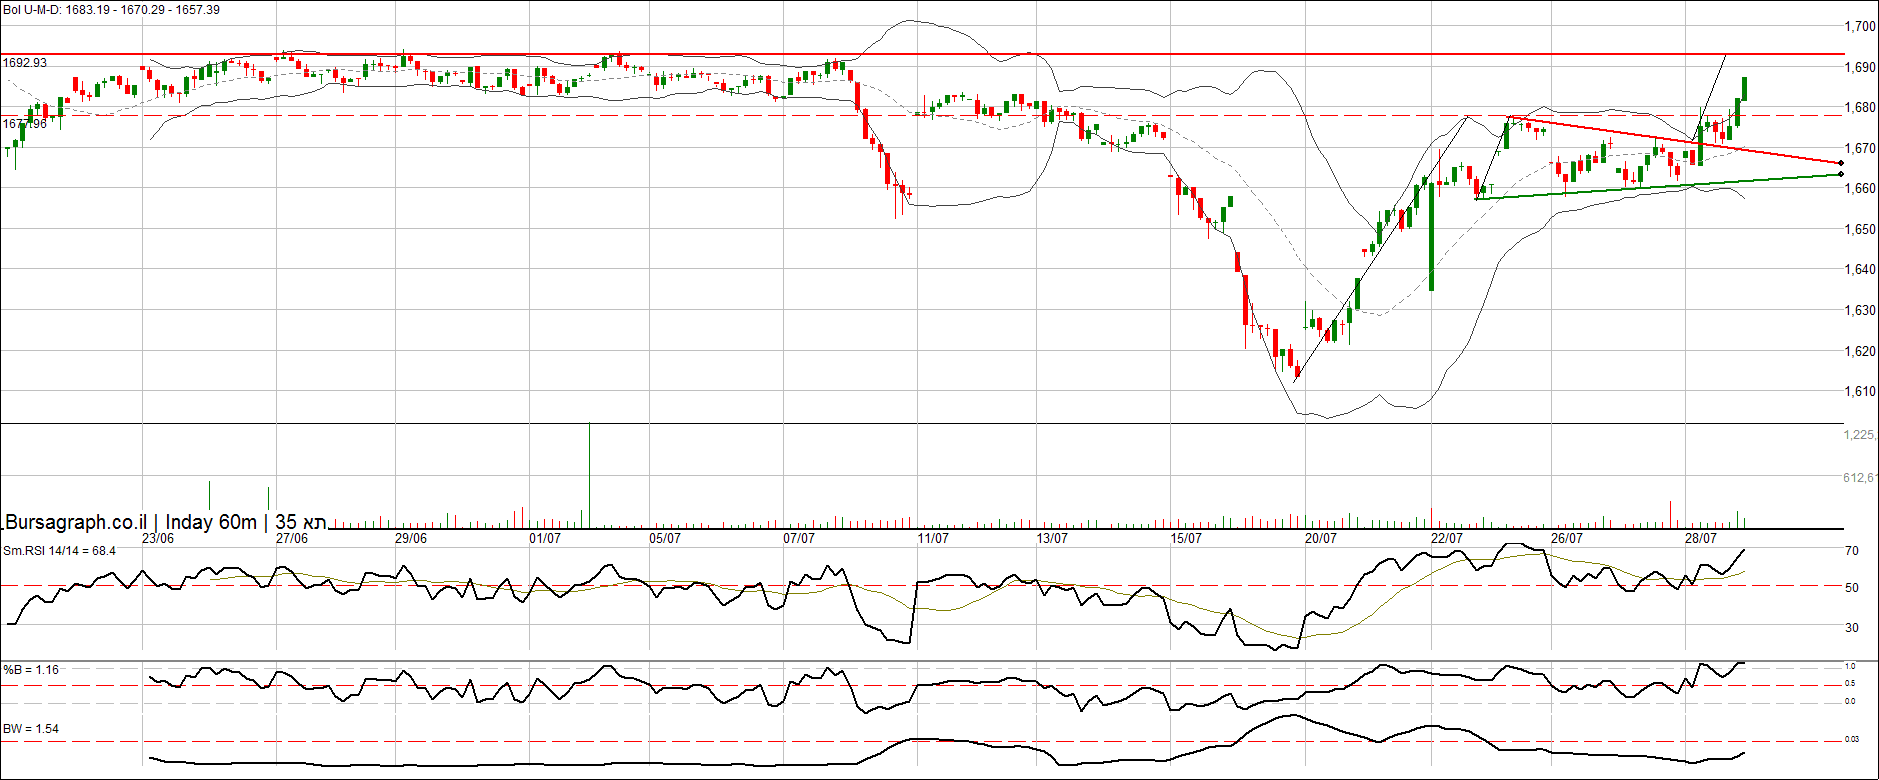Select the 05/07 date label
The width and height of the screenshot is (1879, 780).
pyautogui.click(x=665, y=538)
